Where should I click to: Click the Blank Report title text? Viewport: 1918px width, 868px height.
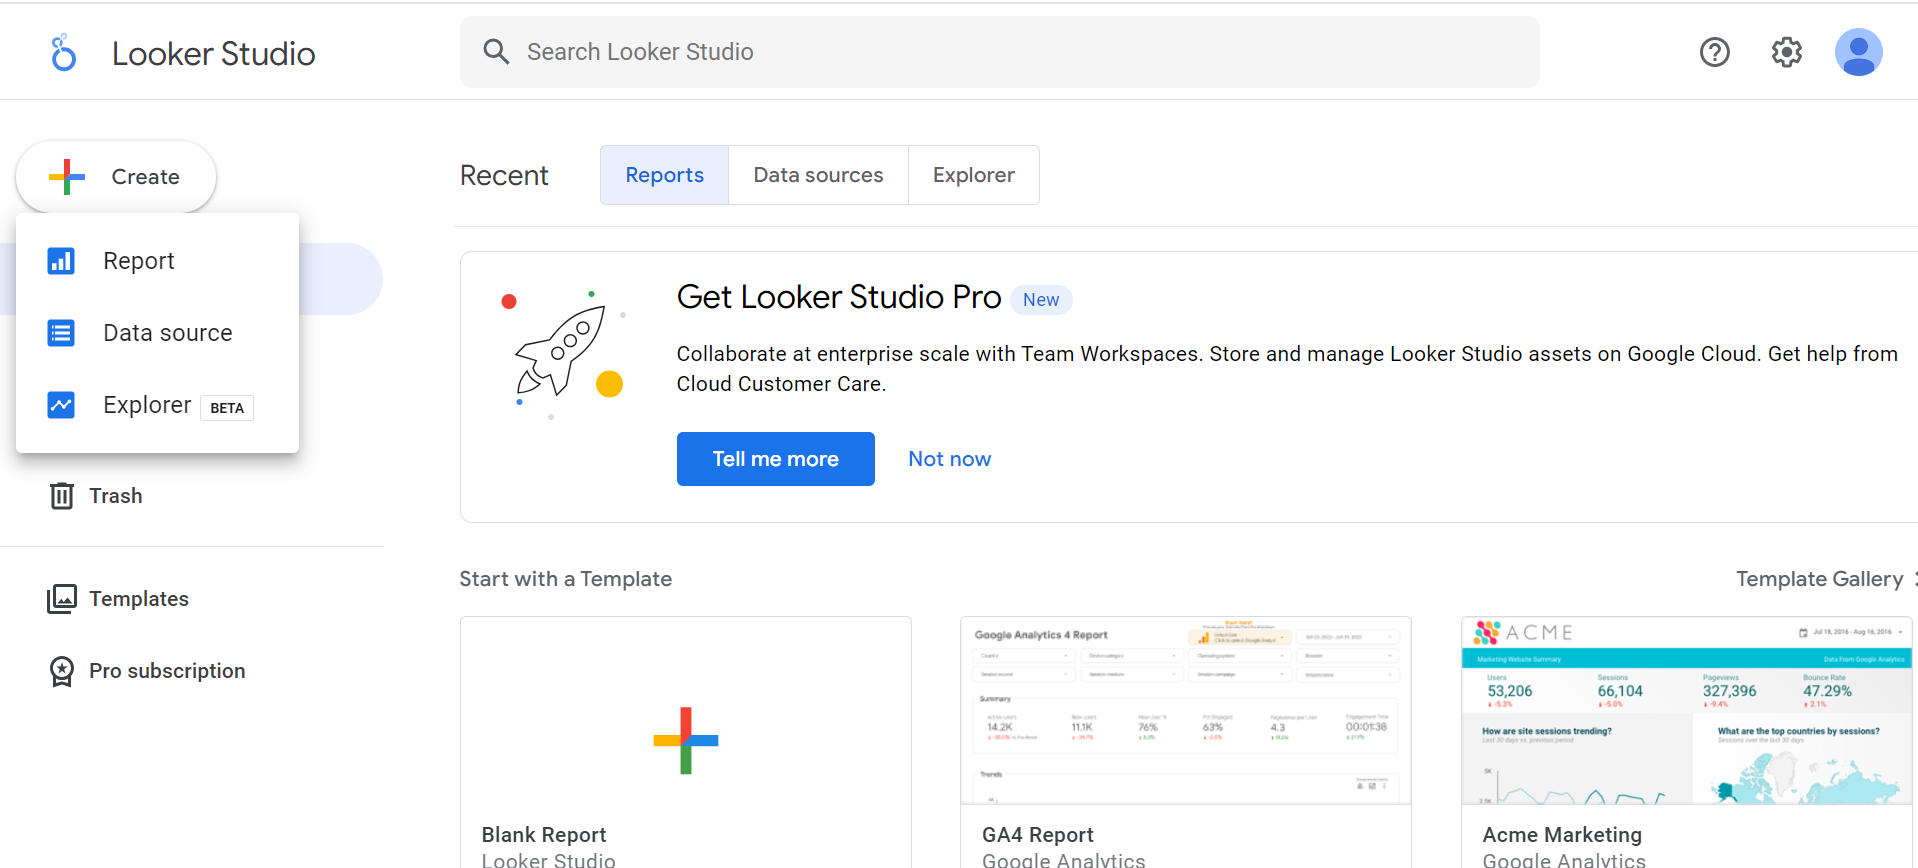coord(544,835)
